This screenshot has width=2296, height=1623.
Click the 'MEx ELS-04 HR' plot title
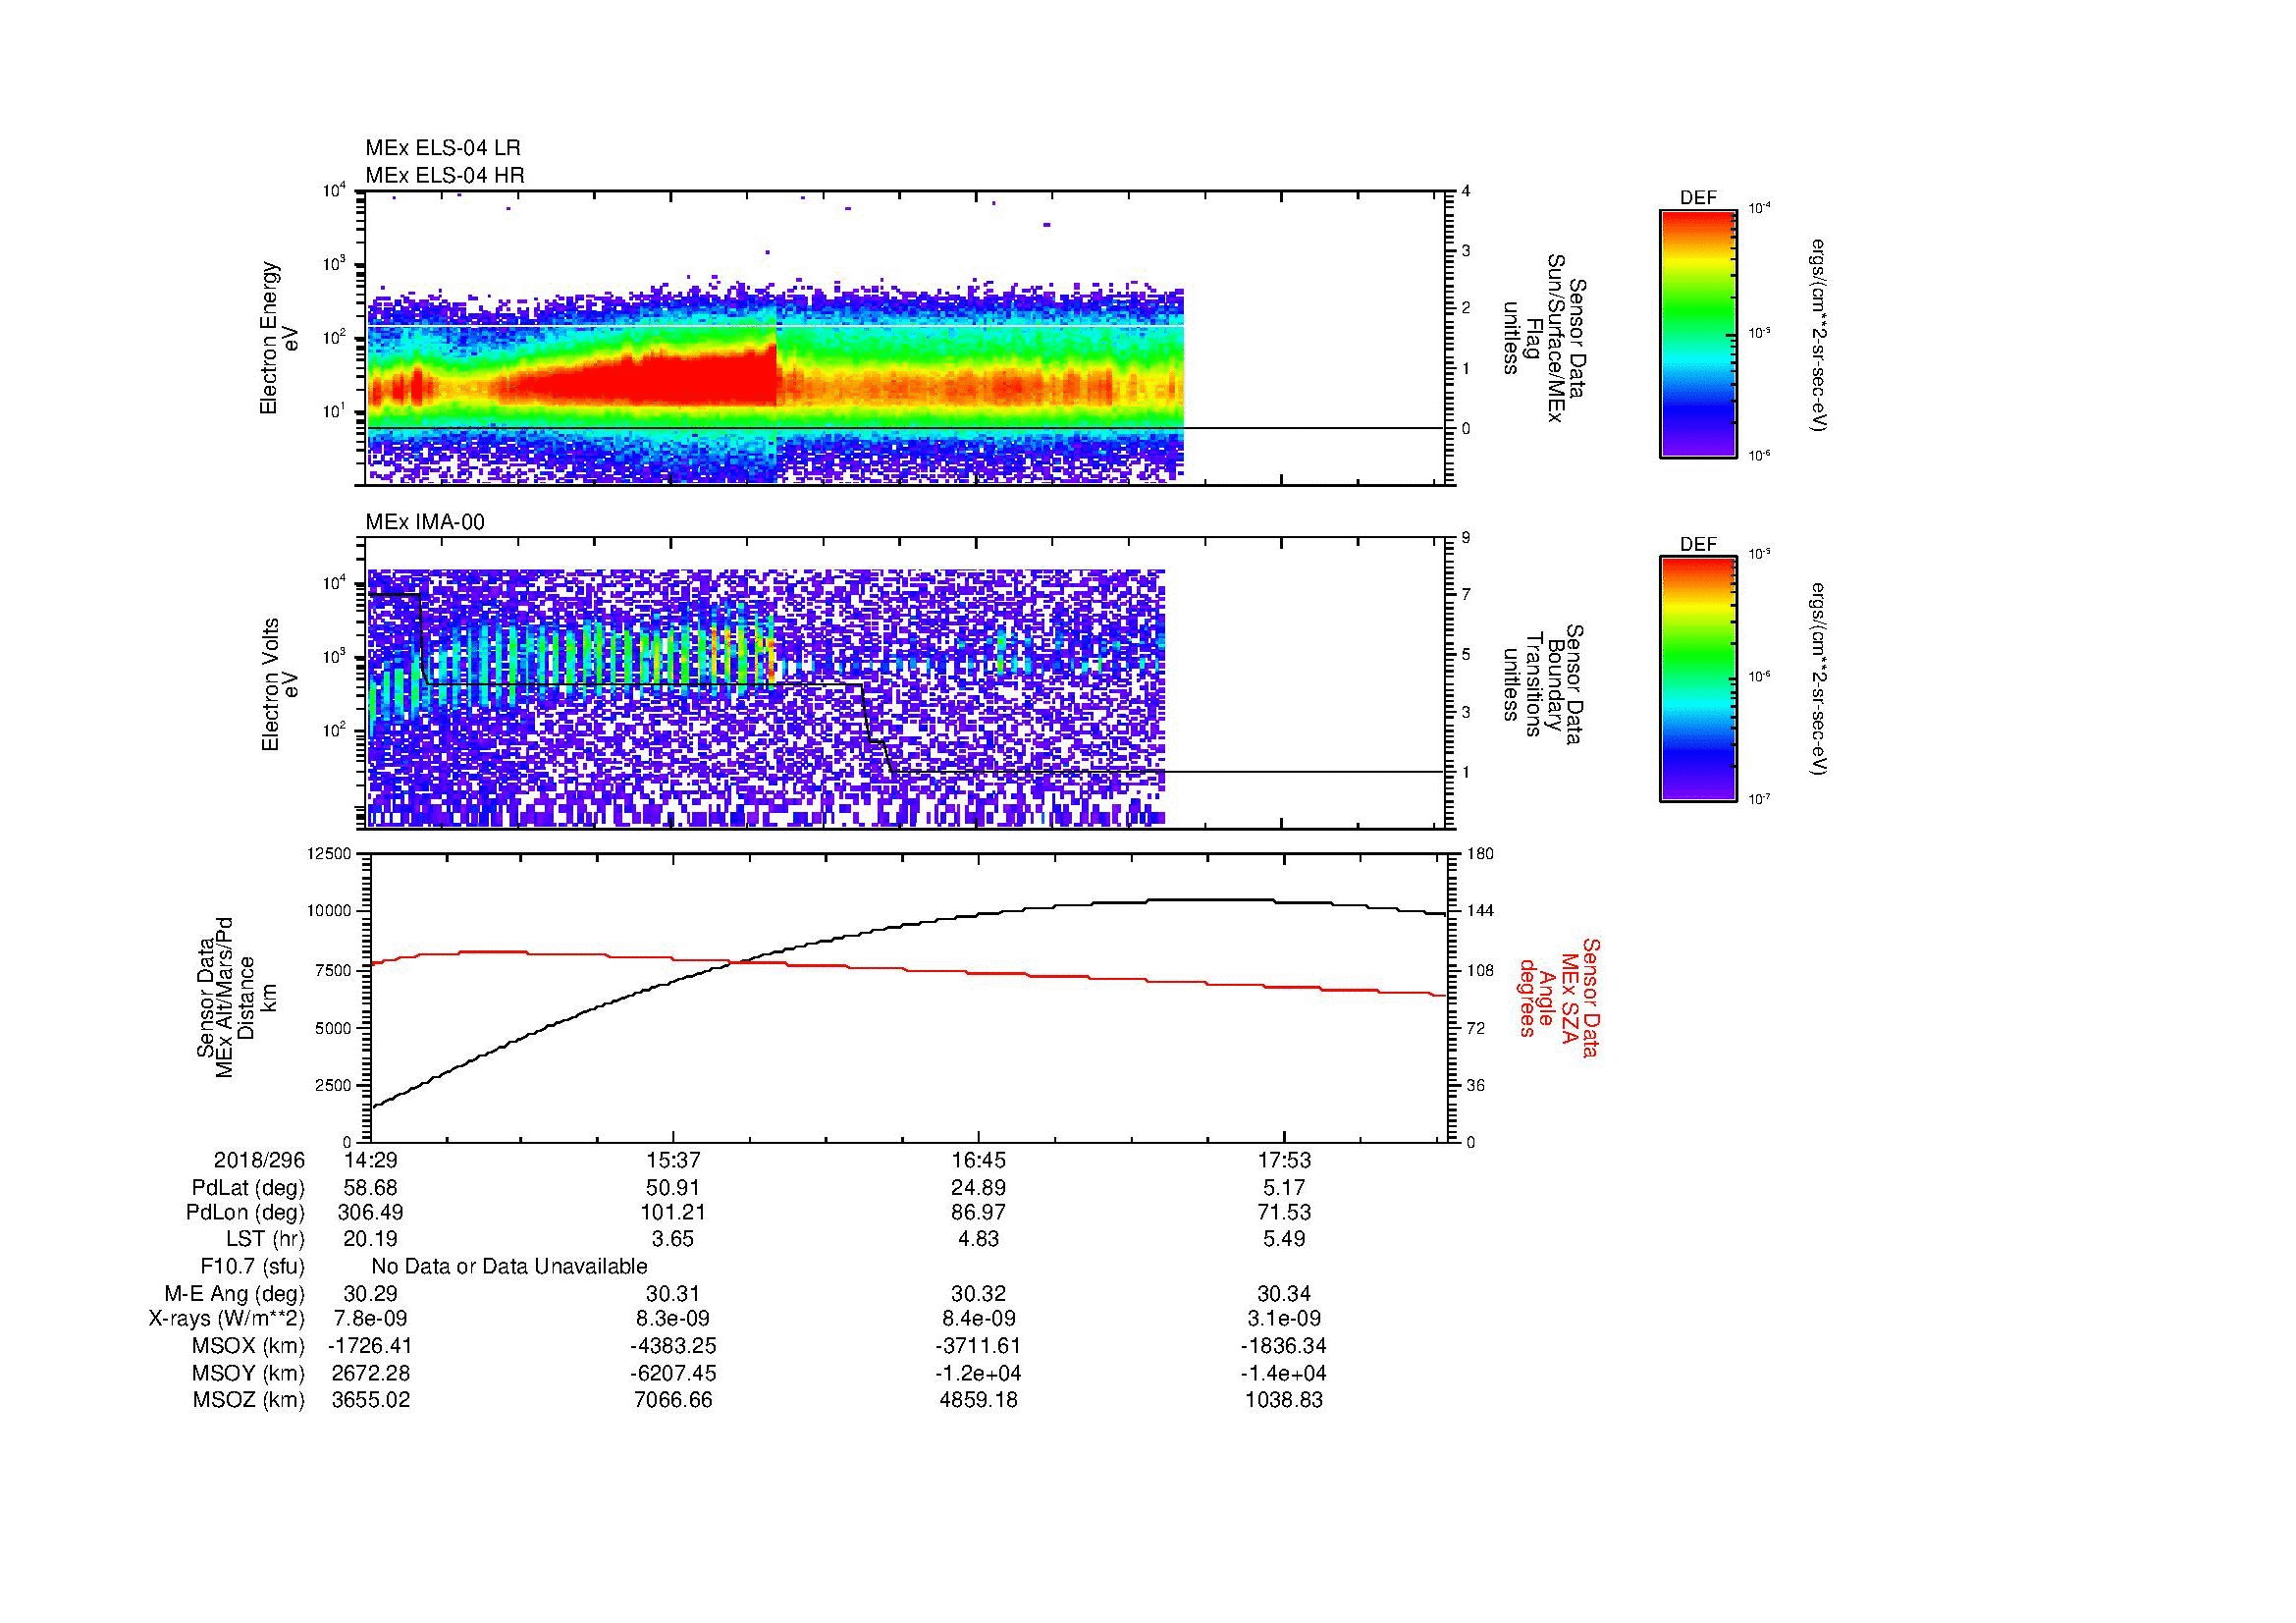pos(445,175)
